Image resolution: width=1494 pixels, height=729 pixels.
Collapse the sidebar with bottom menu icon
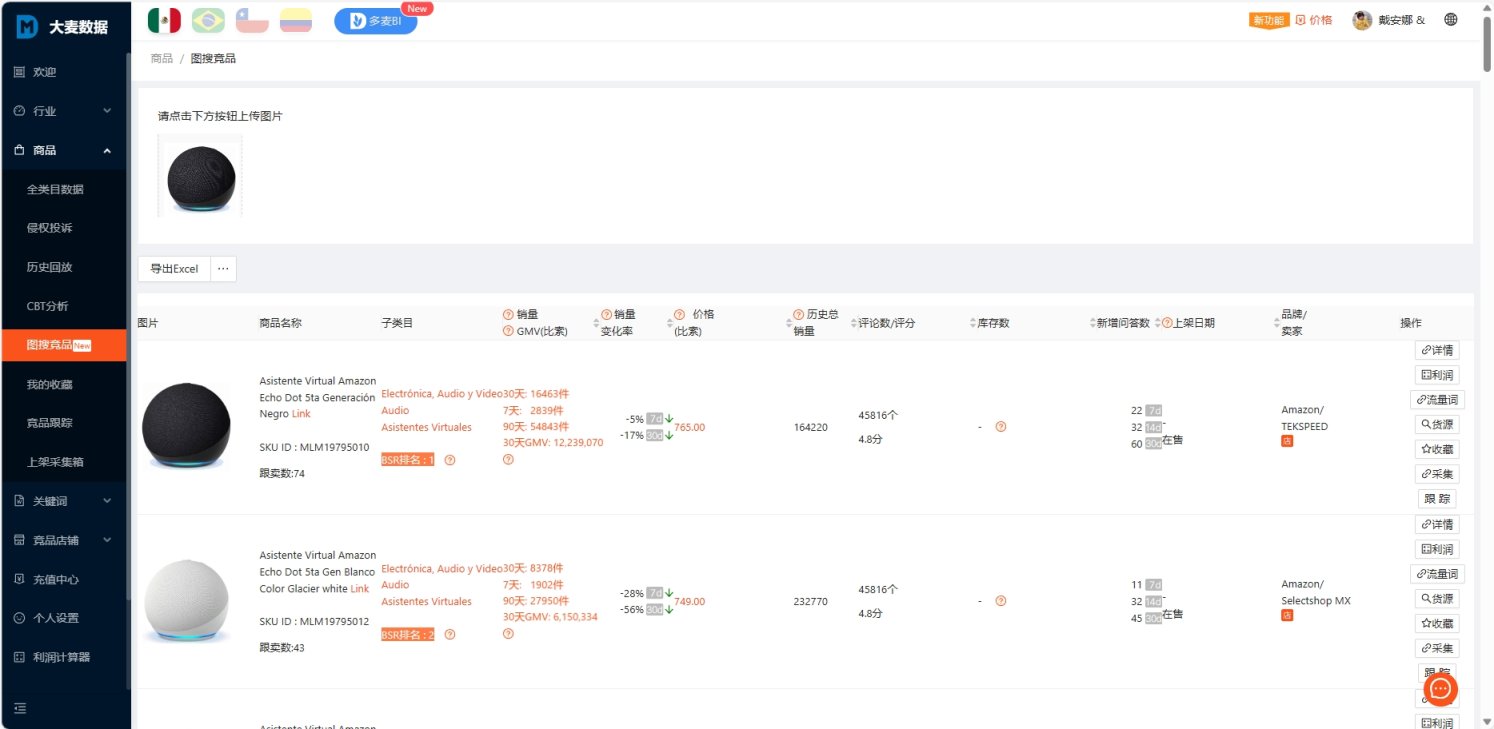tap(20, 709)
